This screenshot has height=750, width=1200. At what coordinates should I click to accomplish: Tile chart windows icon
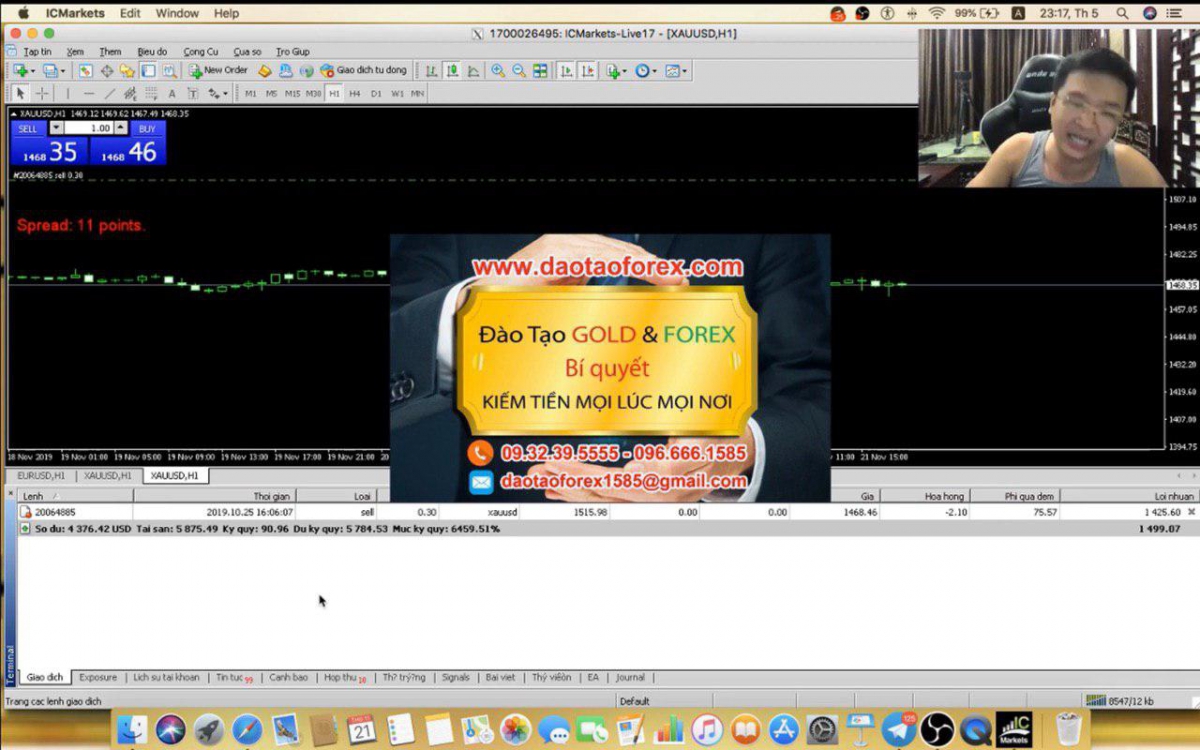pyautogui.click(x=540, y=71)
